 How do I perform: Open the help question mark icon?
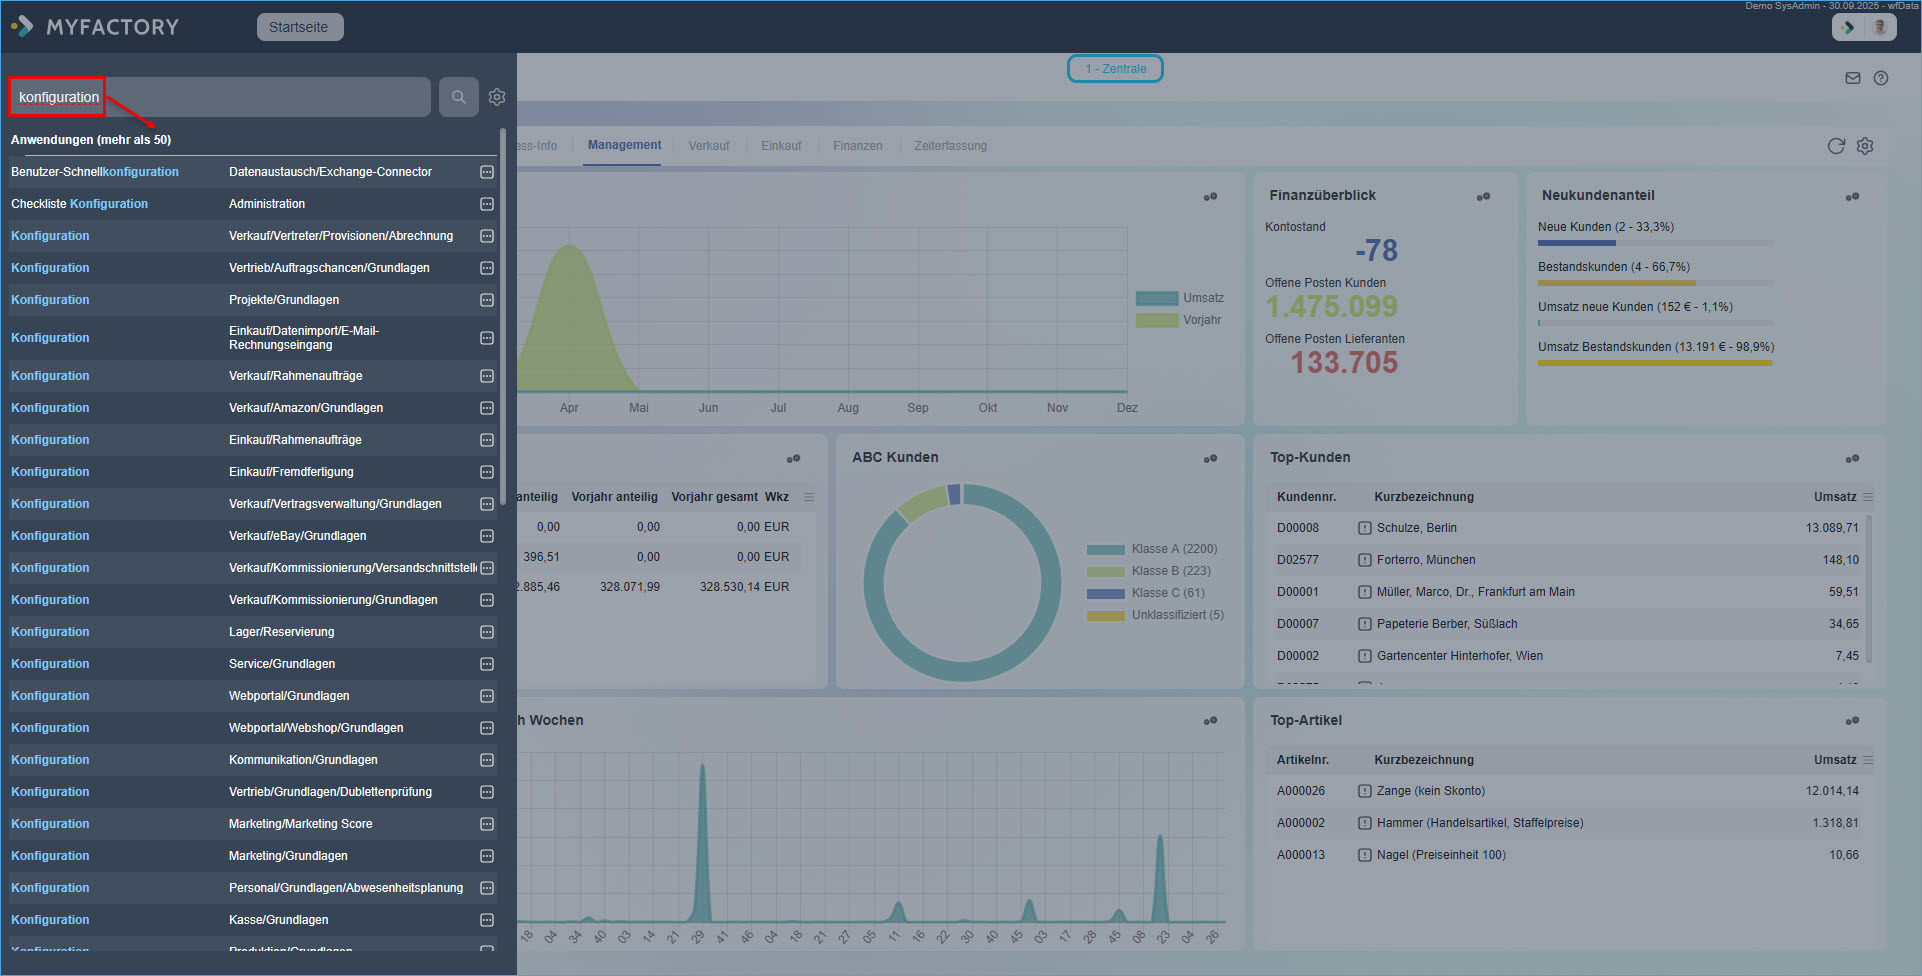pos(1880,78)
